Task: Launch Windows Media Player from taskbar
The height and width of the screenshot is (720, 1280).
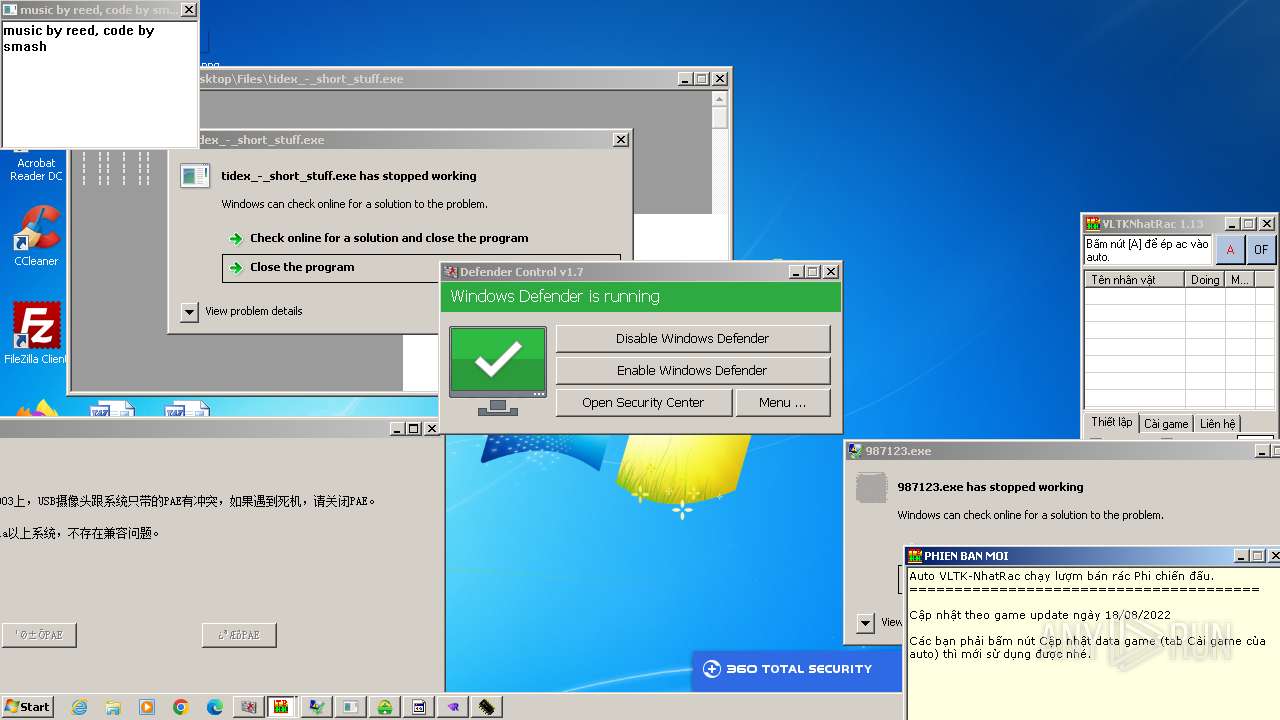Action: click(147, 707)
